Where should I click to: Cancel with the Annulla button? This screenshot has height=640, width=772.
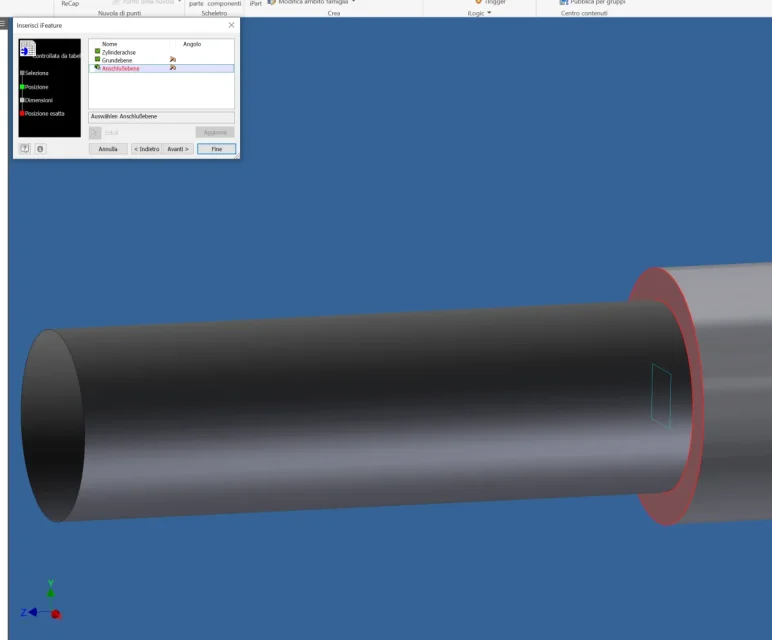(108, 149)
